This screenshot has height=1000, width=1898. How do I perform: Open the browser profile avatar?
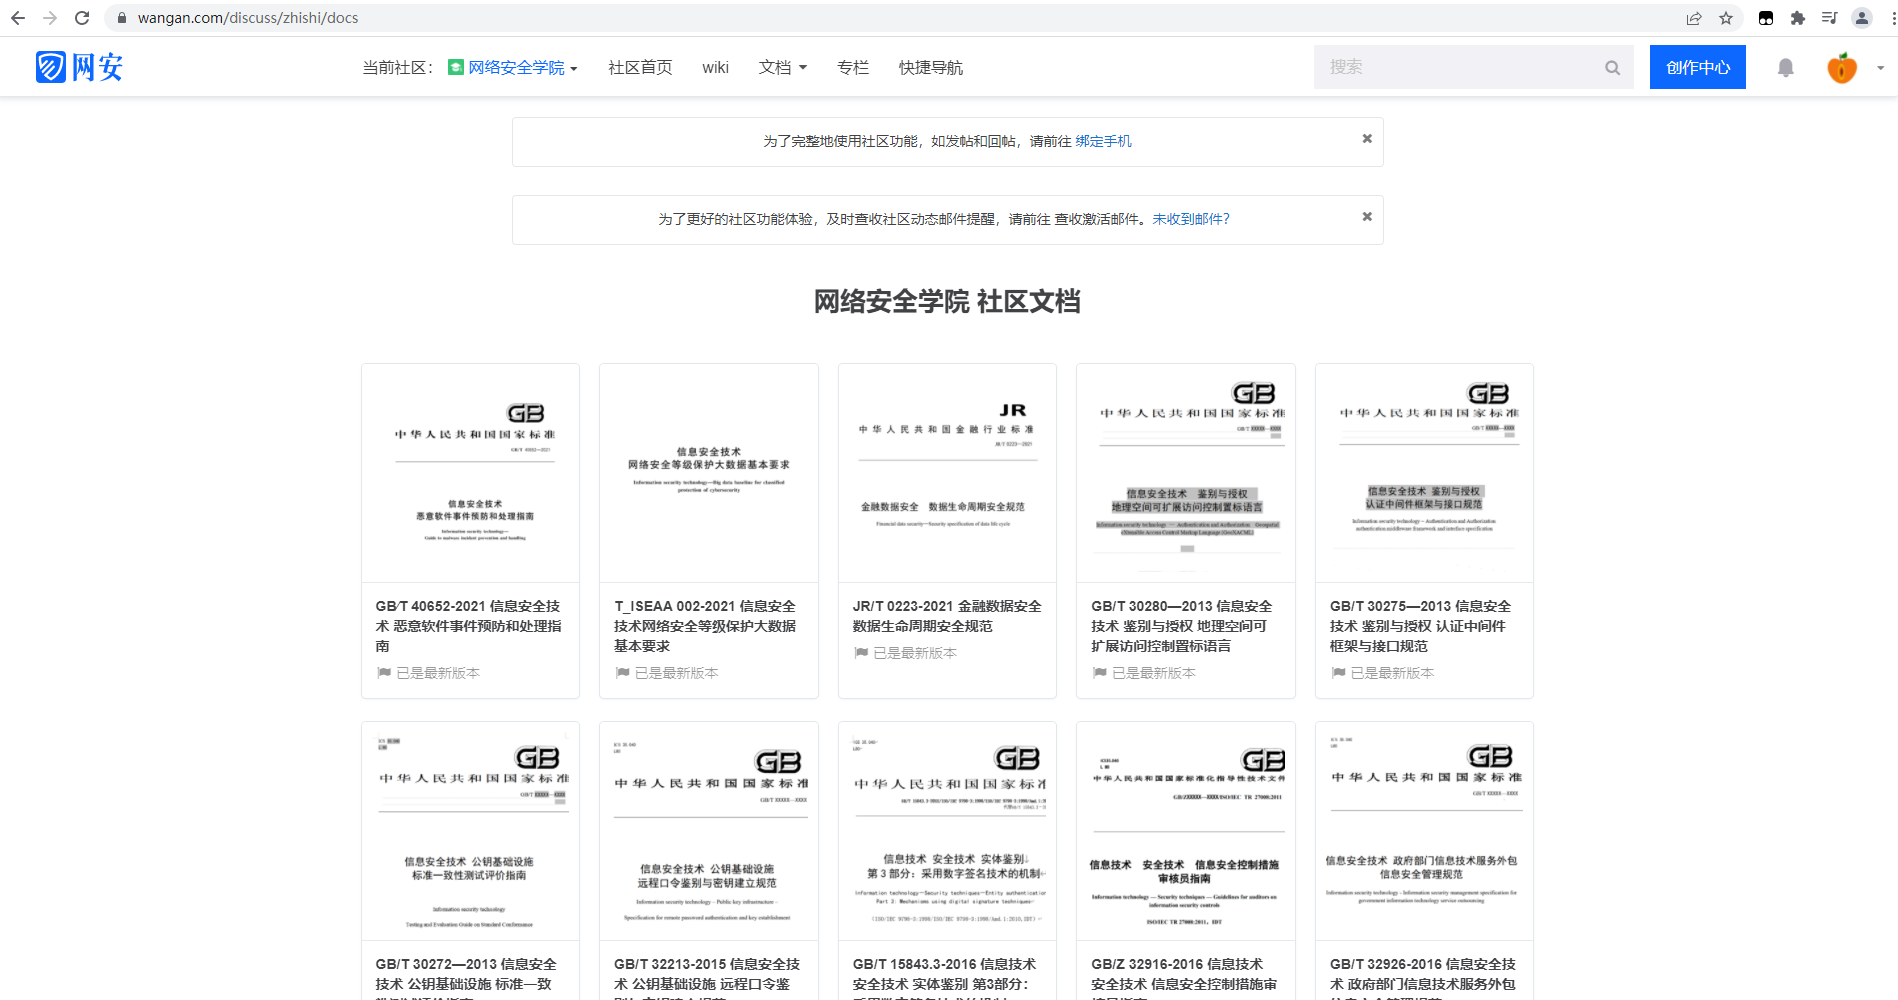(x=1862, y=18)
